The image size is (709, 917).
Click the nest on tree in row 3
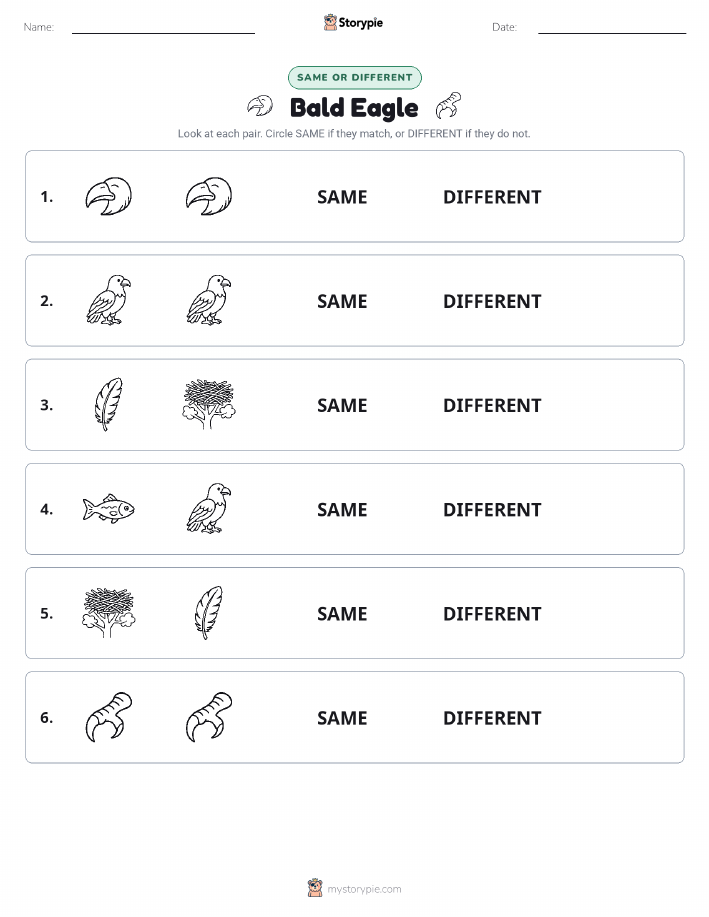pyautogui.click(x=209, y=404)
